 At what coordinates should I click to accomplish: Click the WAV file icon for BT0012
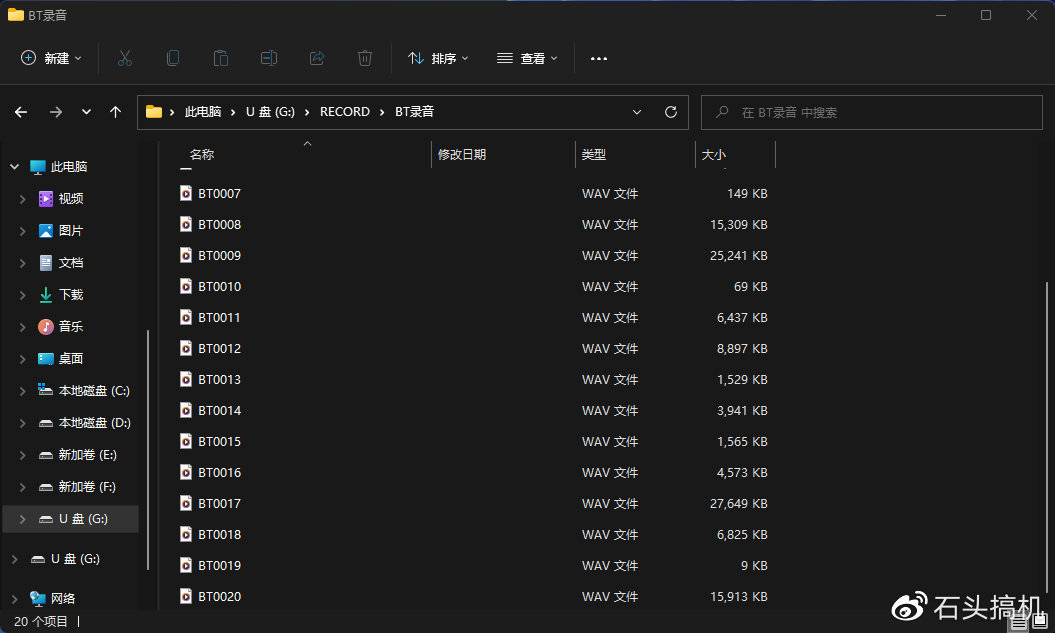coord(186,348)
